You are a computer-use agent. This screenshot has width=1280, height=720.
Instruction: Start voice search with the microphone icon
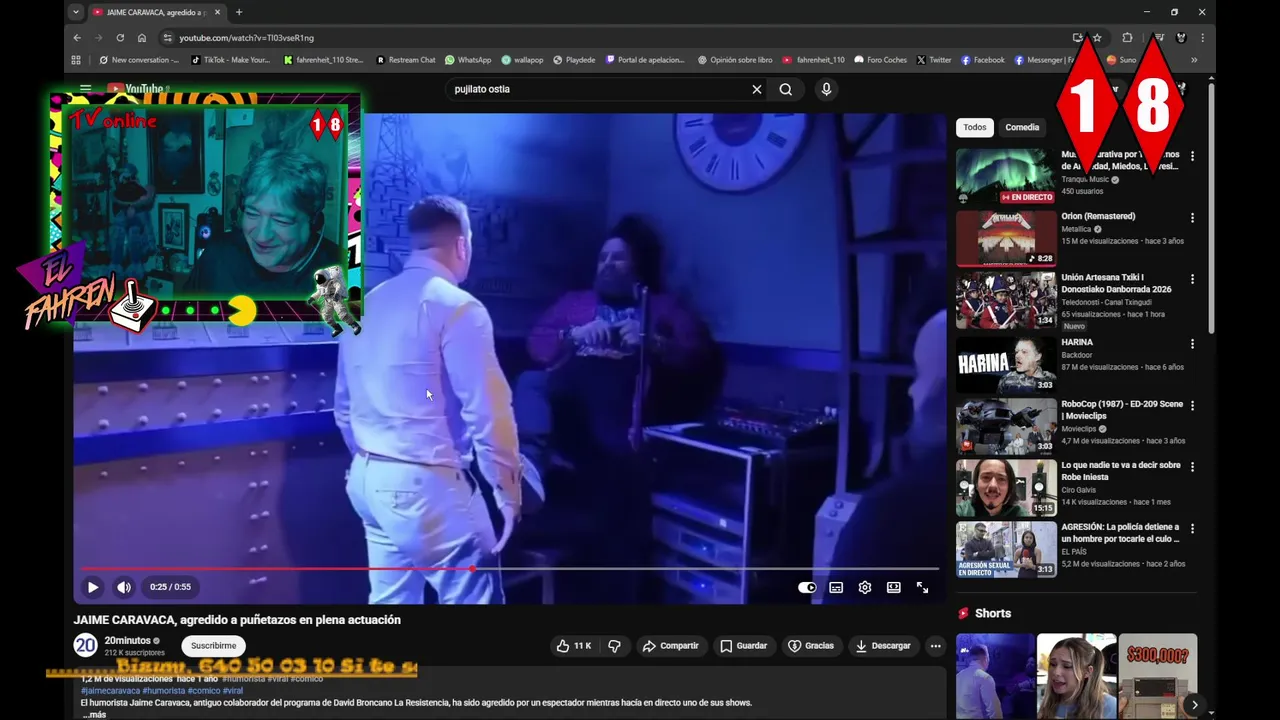tap(826, 89)
